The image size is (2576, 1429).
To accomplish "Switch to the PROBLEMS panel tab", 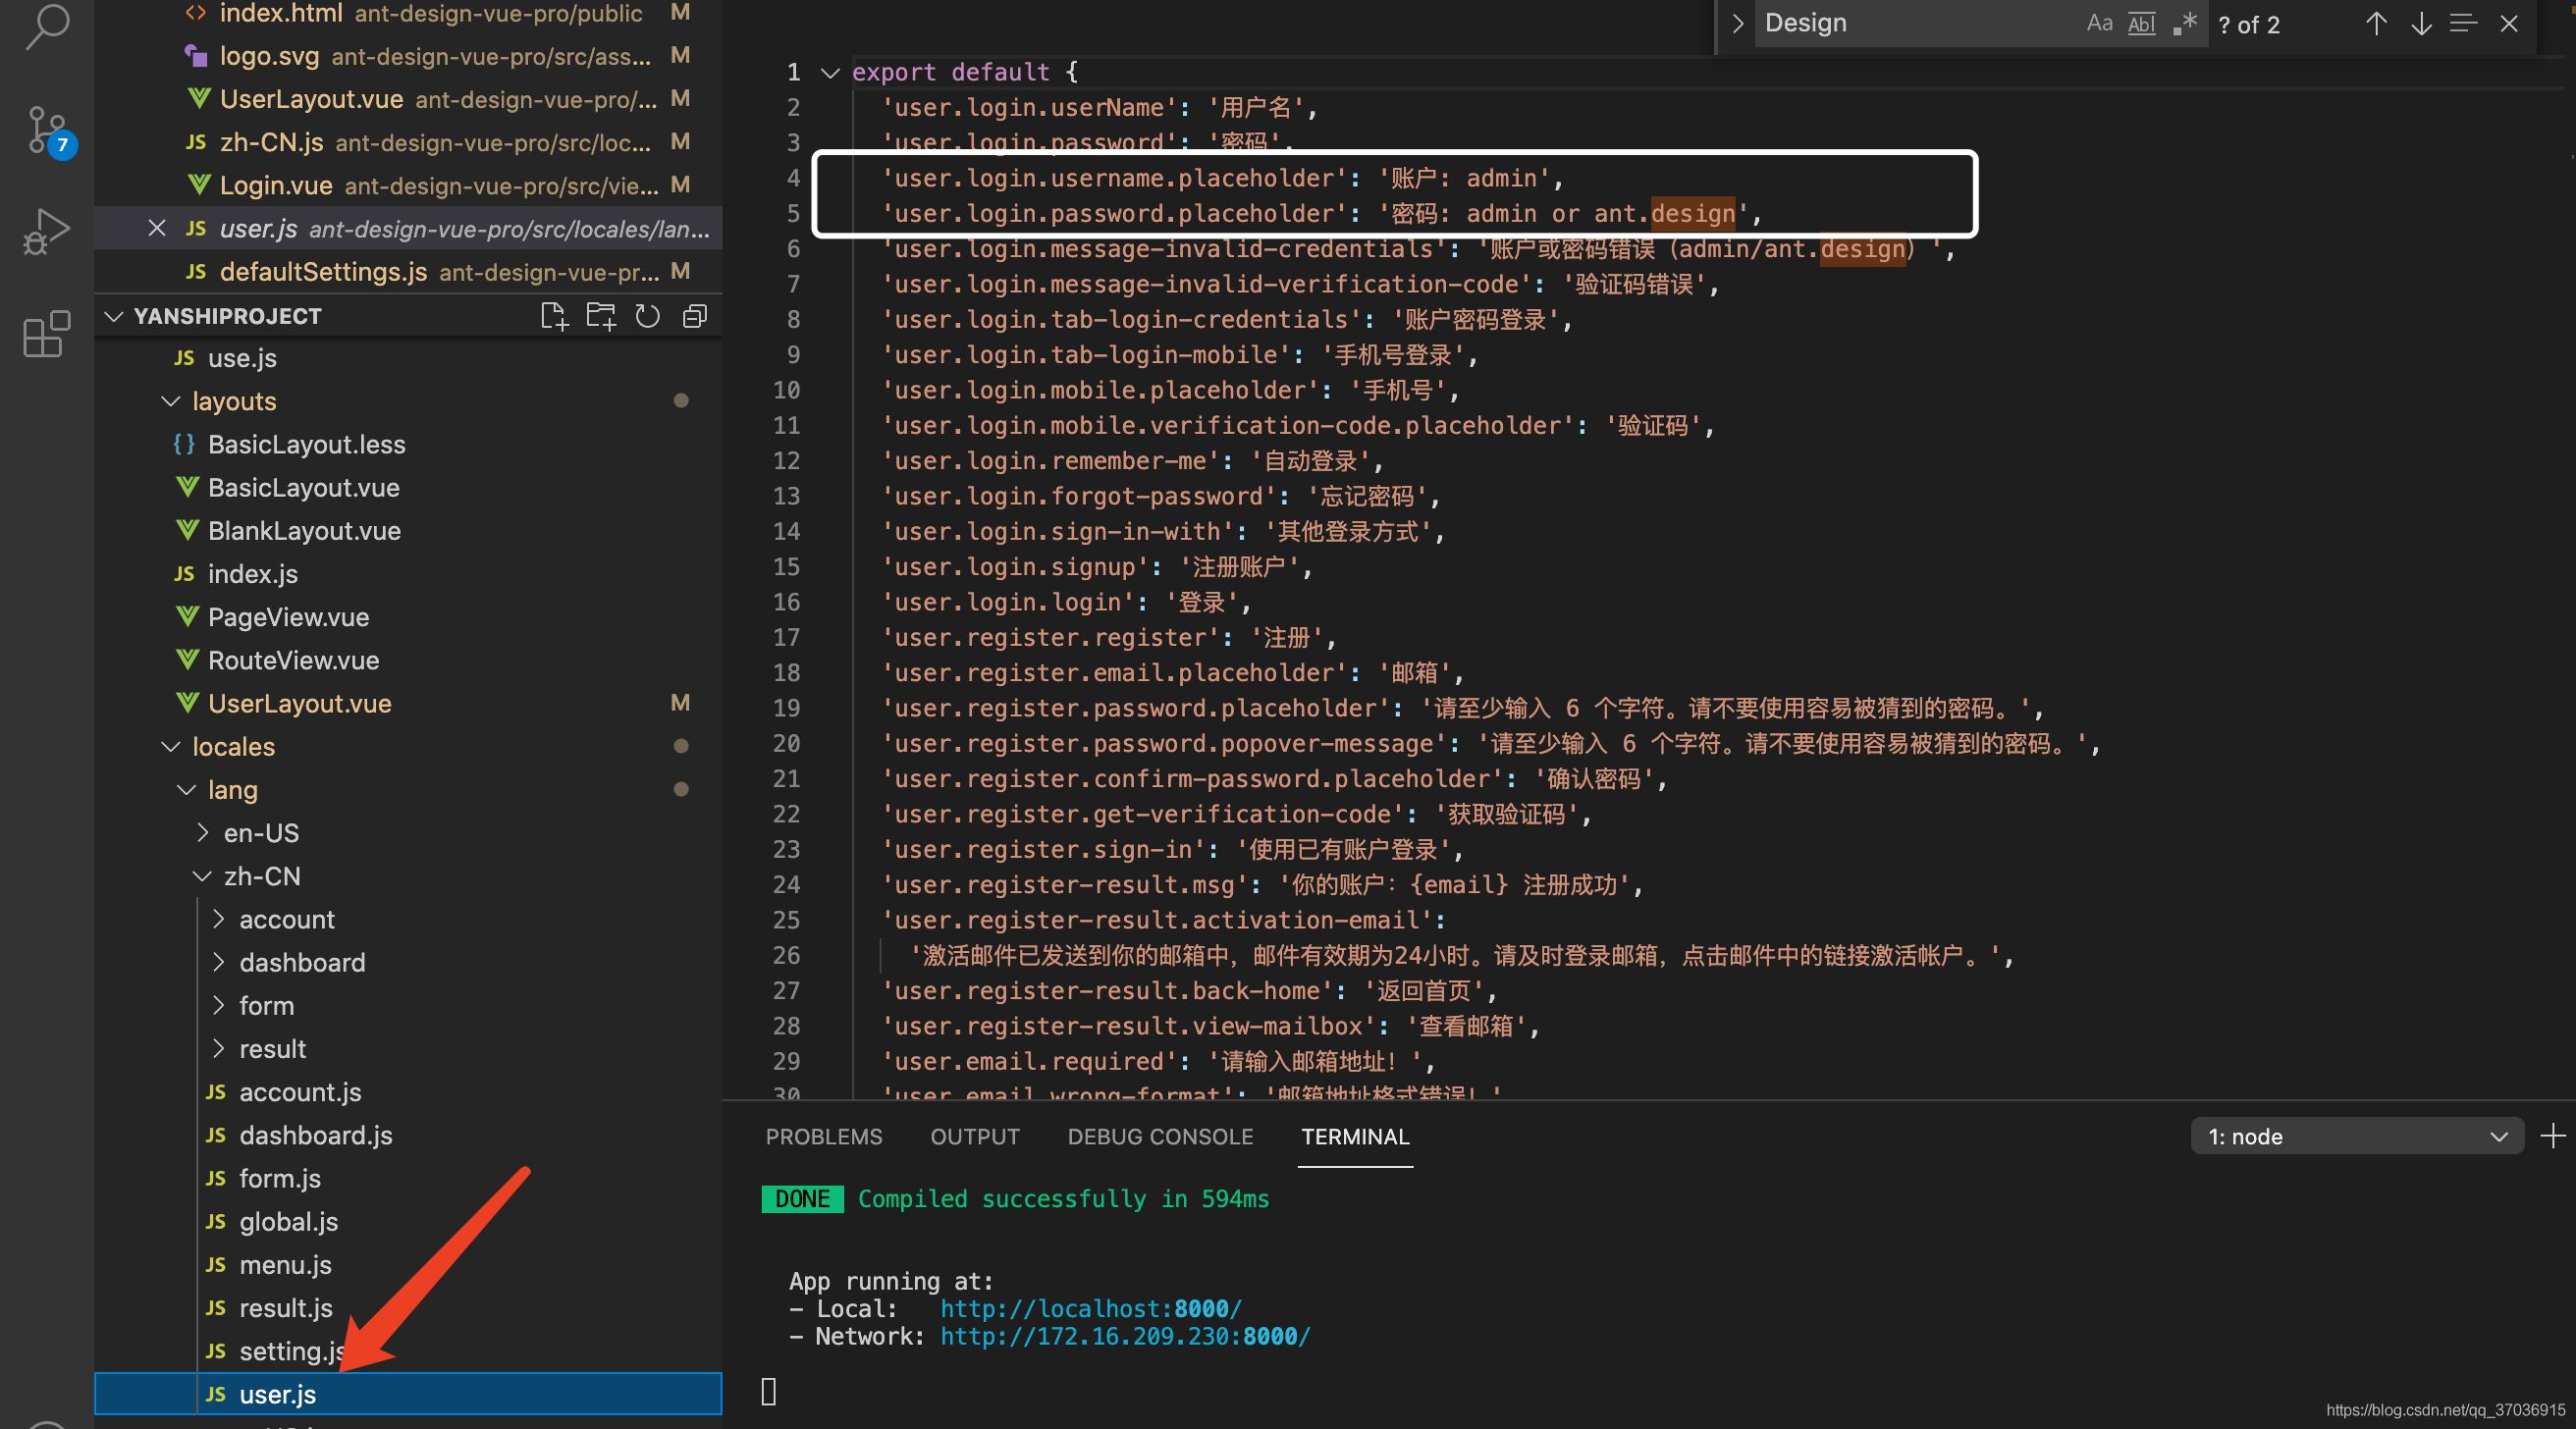I will click(823, 1136).
